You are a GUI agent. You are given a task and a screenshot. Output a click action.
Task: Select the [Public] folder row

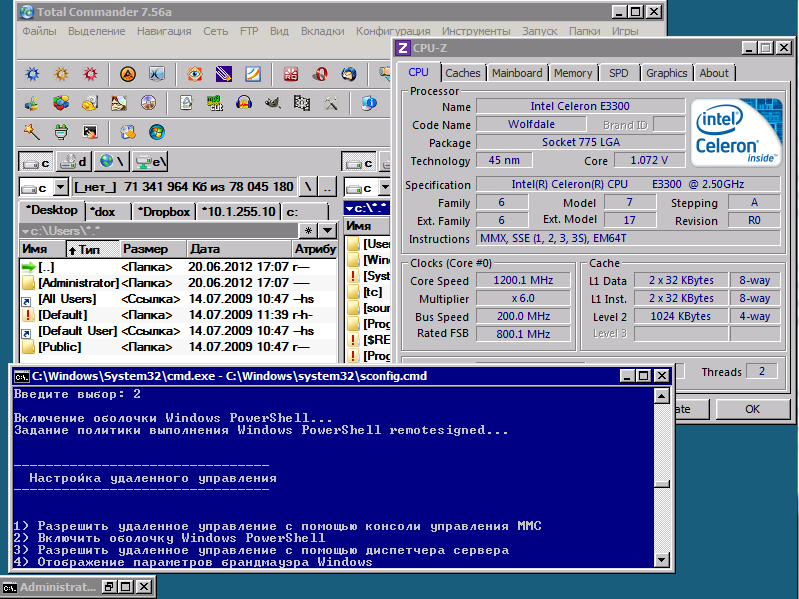[178, 347]
